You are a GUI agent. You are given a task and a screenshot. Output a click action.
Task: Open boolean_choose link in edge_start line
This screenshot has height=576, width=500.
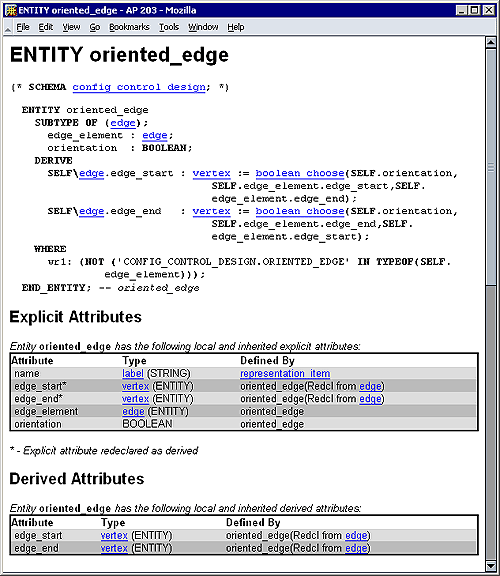(300, 173)
